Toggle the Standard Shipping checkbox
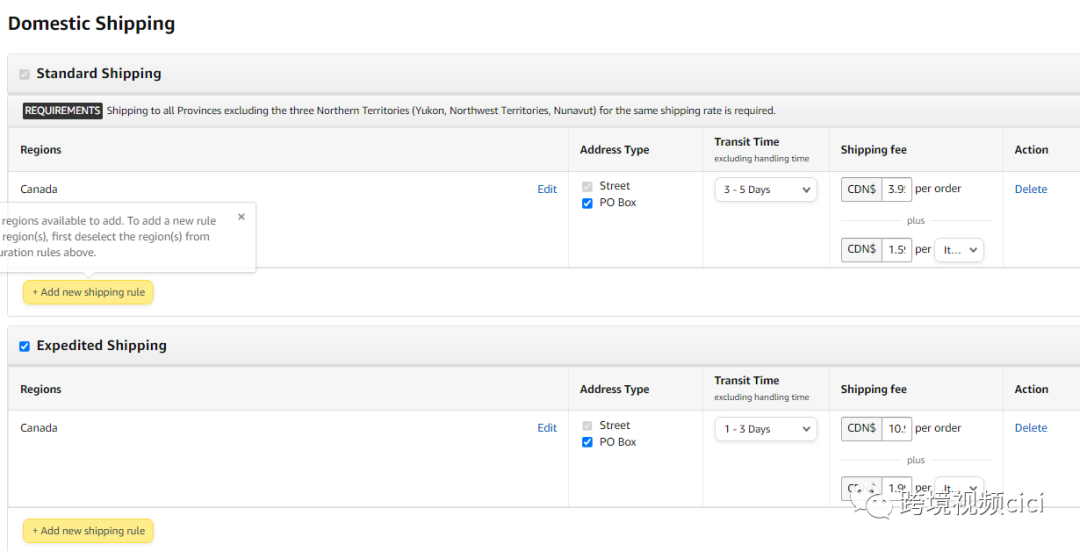This screenshot has width=1080, height=551. coord(24,74)
